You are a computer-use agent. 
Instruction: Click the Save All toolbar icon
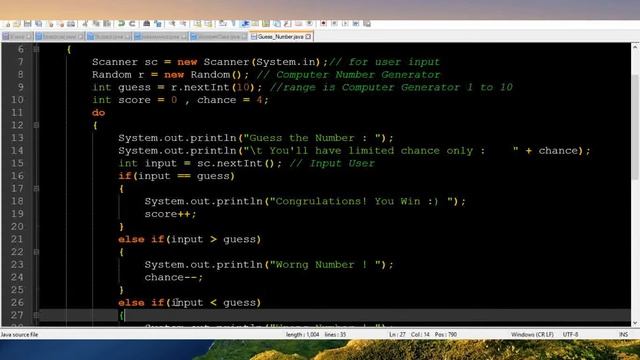tap(38, 24)
